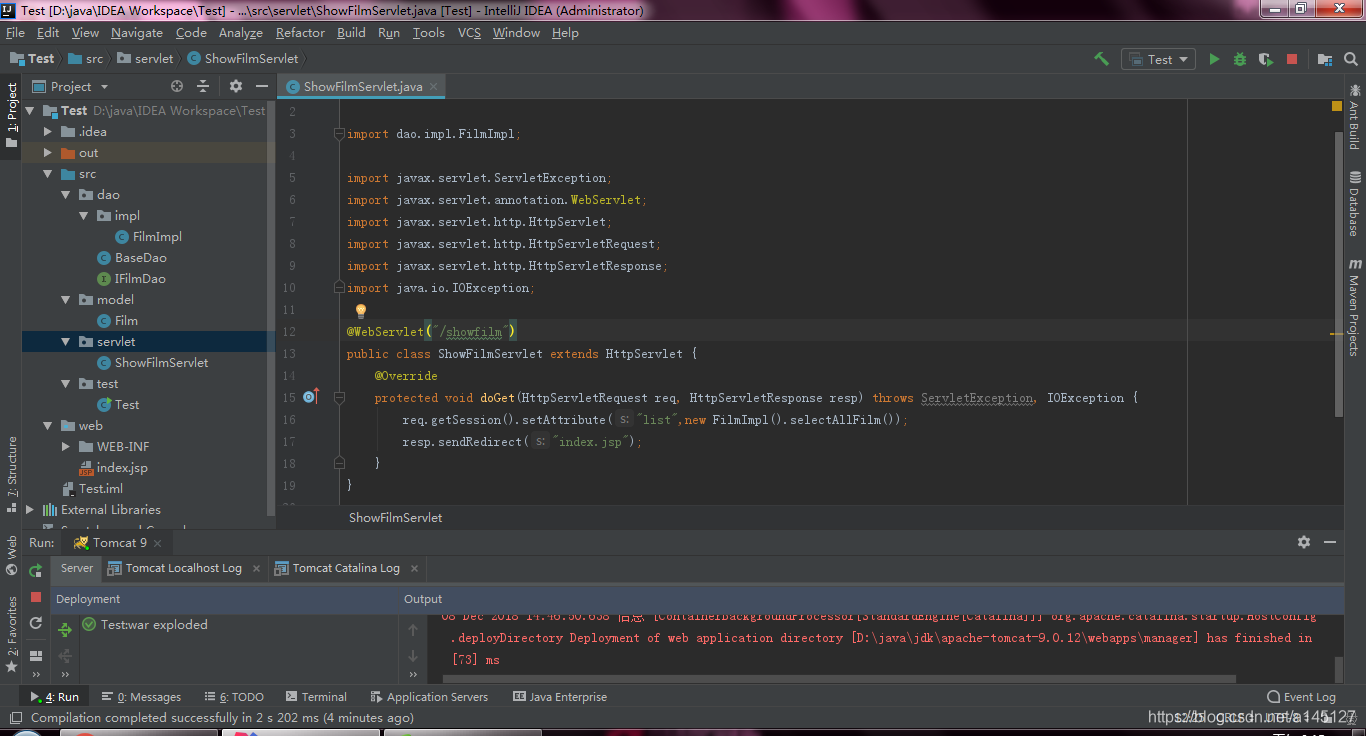
Task: Open the Maven Projects tool window
Action: point(1354,307)
